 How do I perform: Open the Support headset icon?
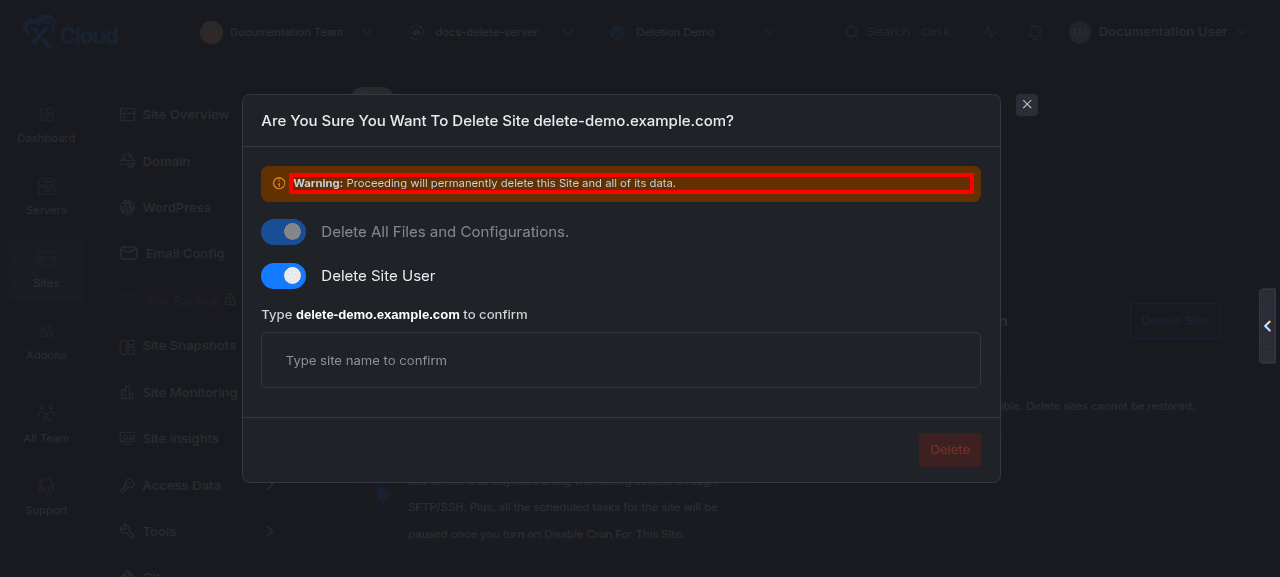(x=46, y=486)
